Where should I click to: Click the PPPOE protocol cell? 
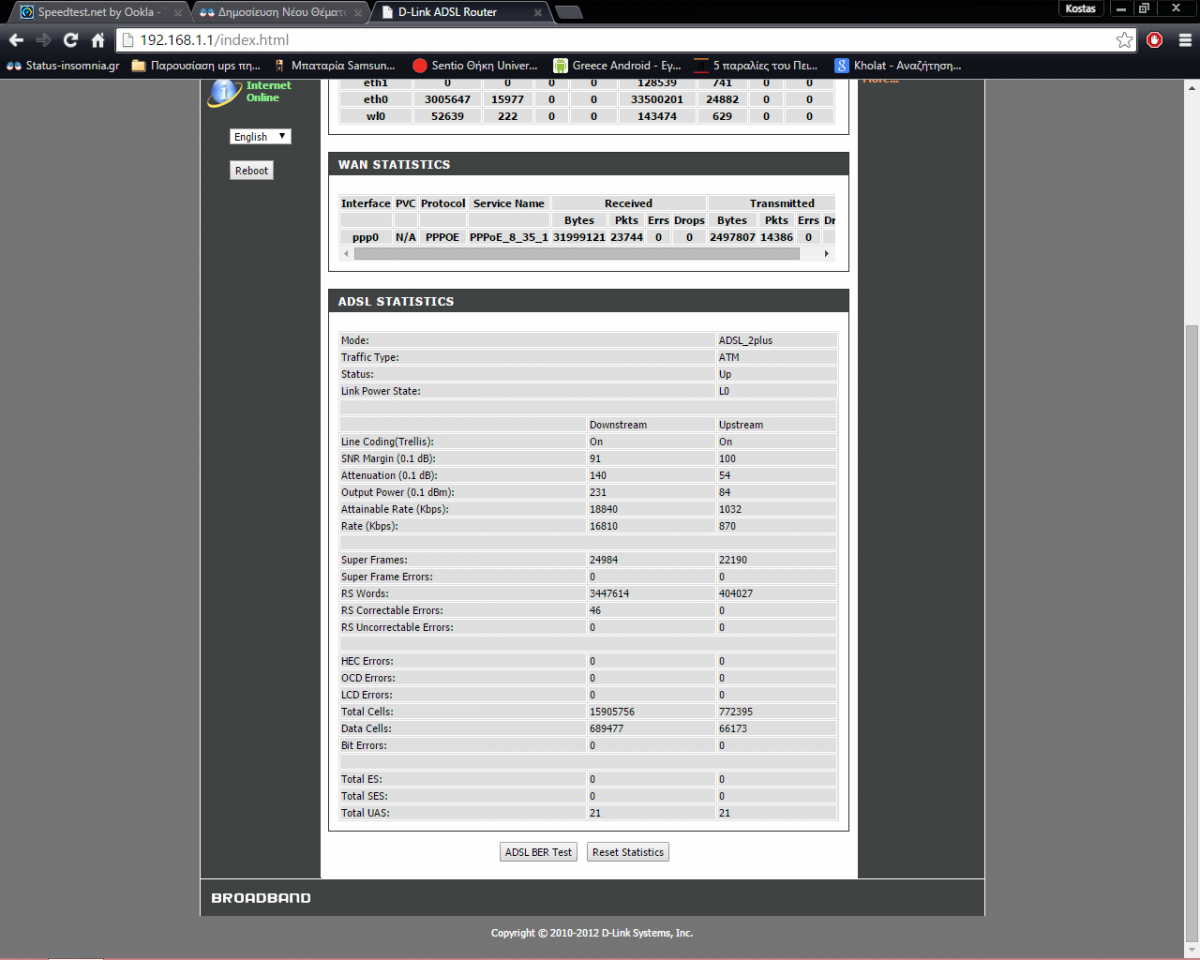pos(442,237)
